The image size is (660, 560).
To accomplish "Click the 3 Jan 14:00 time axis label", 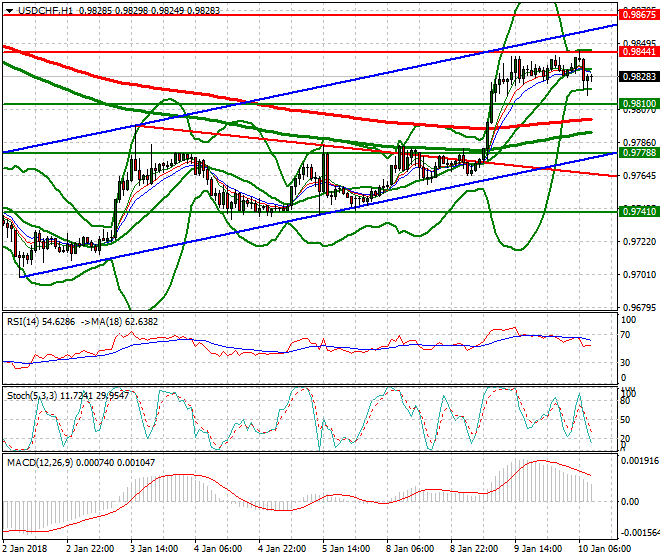I will (x=154, y=549).
